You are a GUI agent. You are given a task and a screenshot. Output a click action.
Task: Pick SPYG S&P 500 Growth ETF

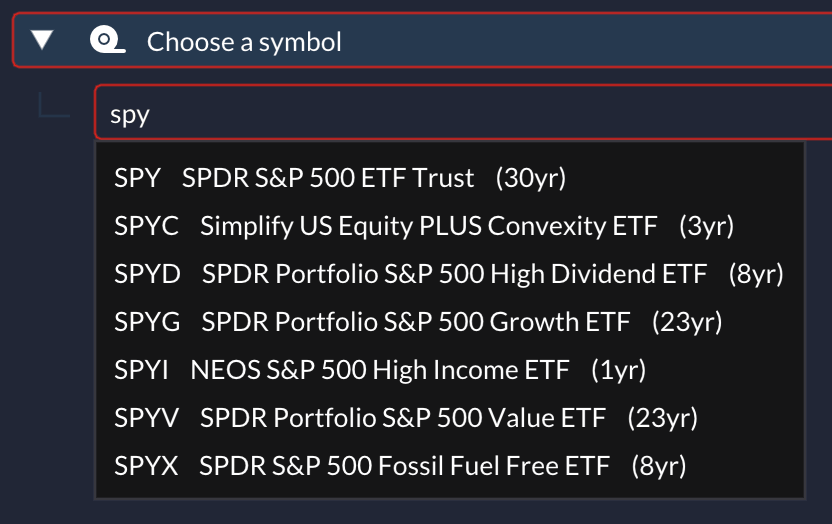click(x=450, y=322)
